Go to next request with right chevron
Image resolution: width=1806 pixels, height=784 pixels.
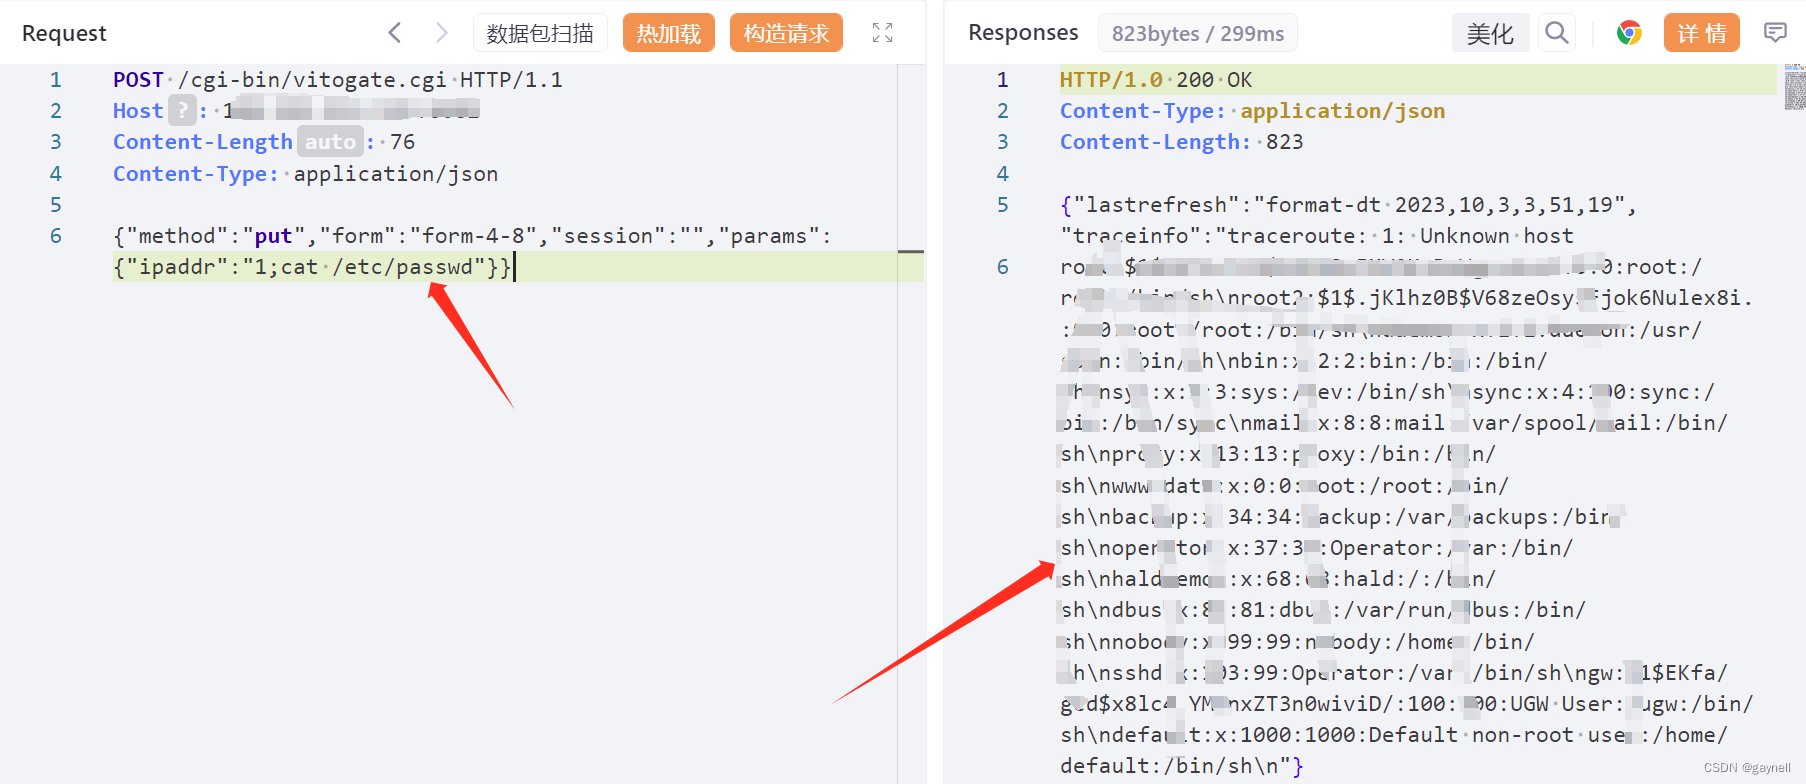click(x=441, y=33)
